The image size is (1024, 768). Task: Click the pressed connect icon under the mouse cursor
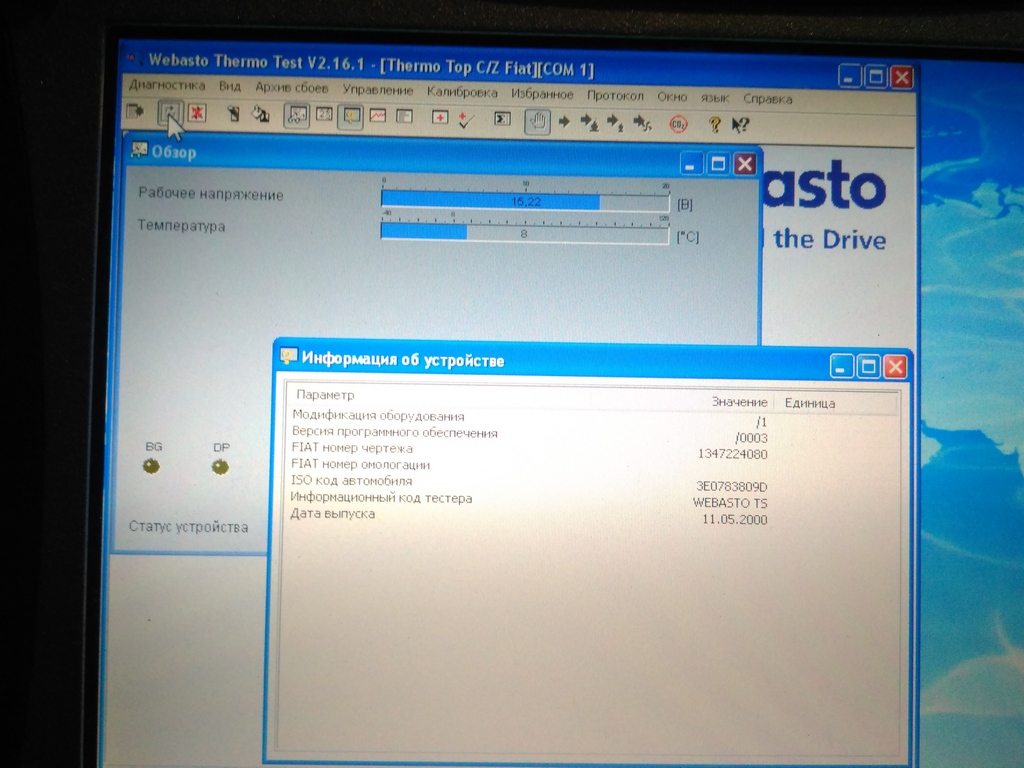point(170,113)
